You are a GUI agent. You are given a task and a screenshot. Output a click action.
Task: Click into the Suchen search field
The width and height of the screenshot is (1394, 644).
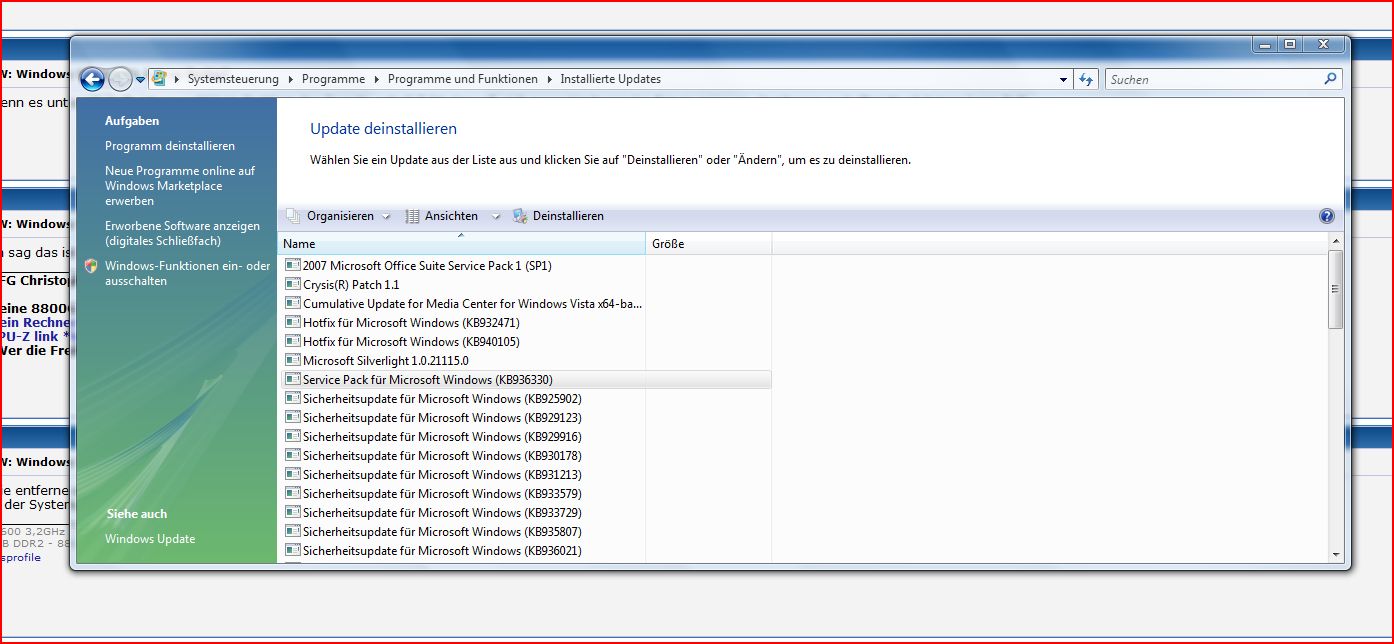pos(1213,79)
